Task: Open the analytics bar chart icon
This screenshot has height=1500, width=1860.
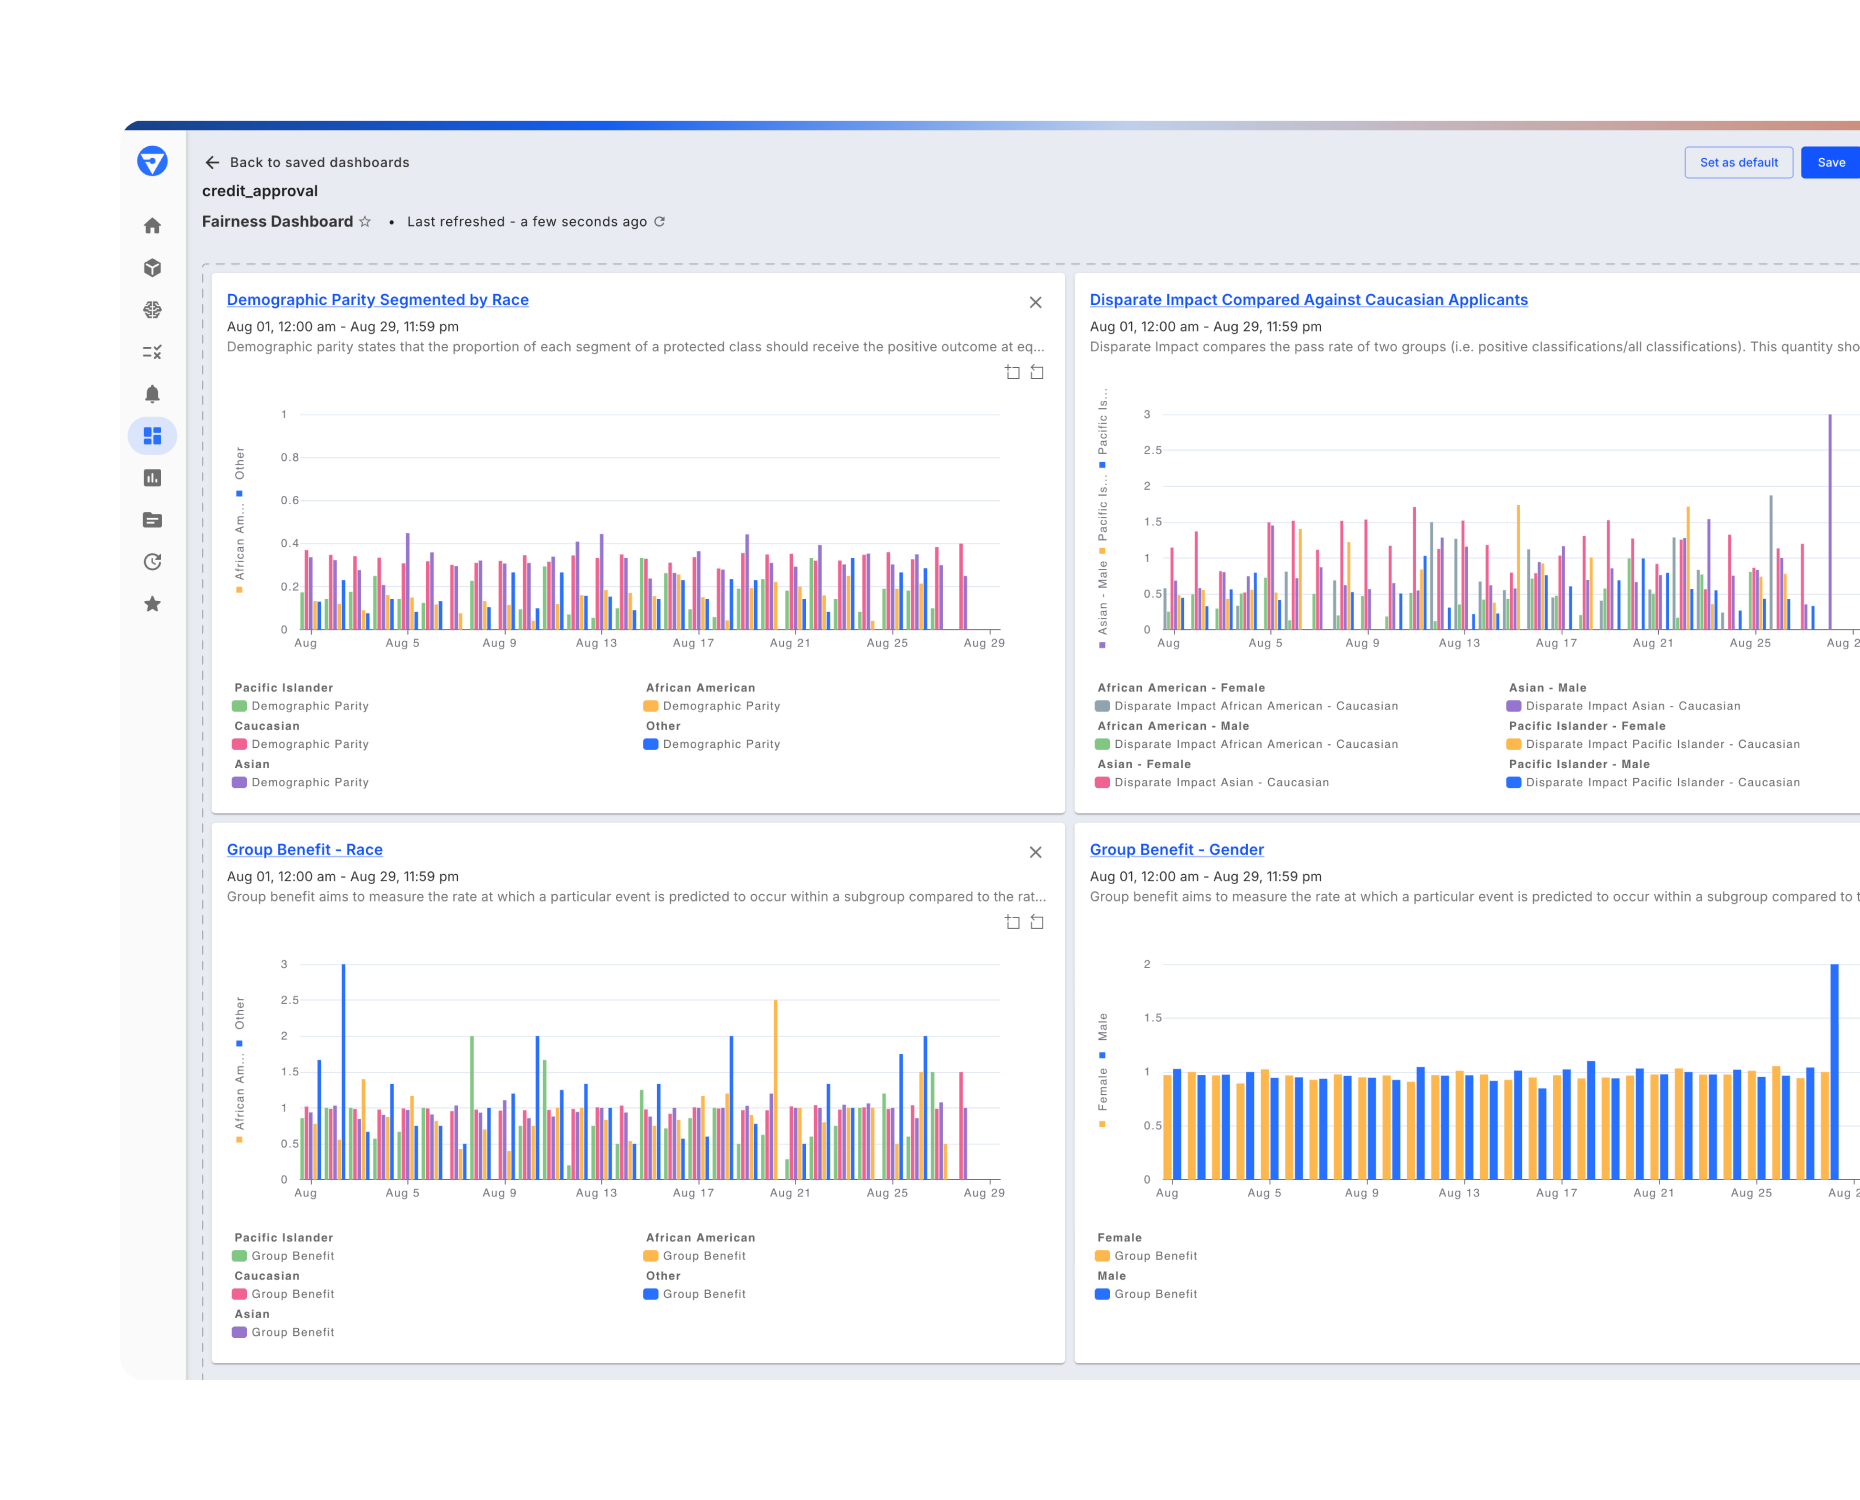Action: click(x=152, y=478)
